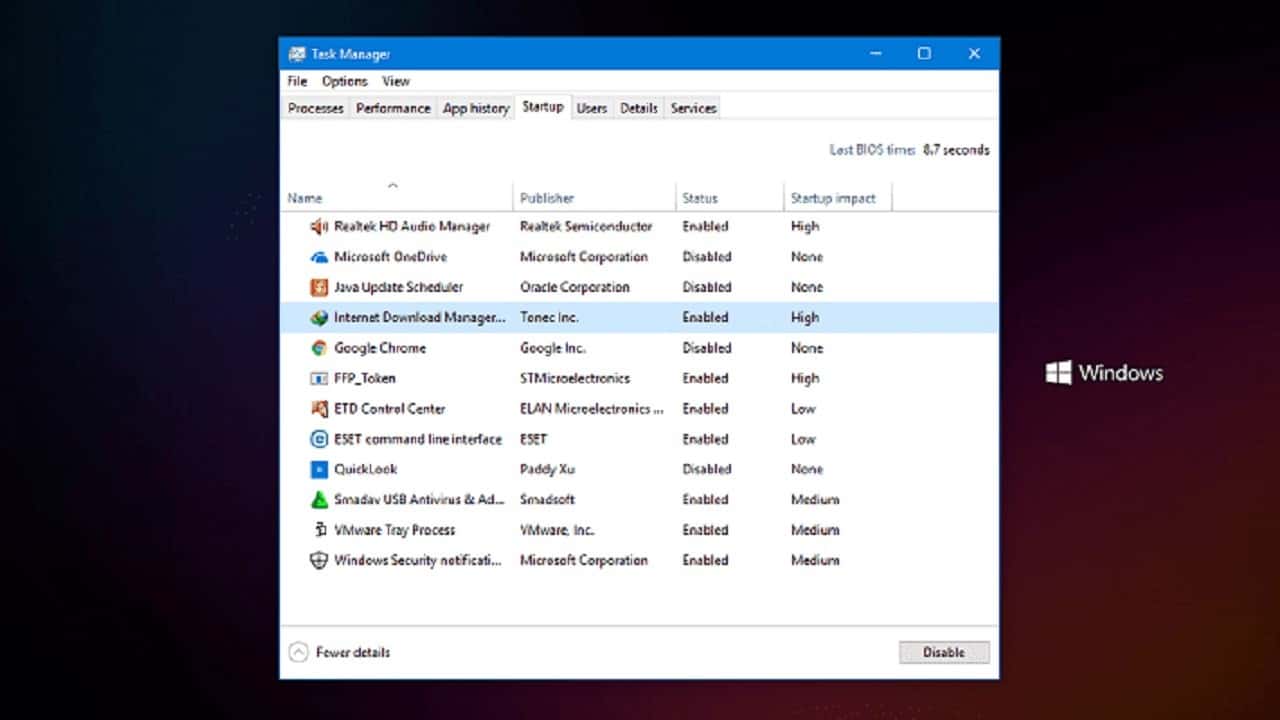This screenshot has width=1280, height=720.
Task: Click the VMware Tray Process icon
Action: [x=319, y=530]
